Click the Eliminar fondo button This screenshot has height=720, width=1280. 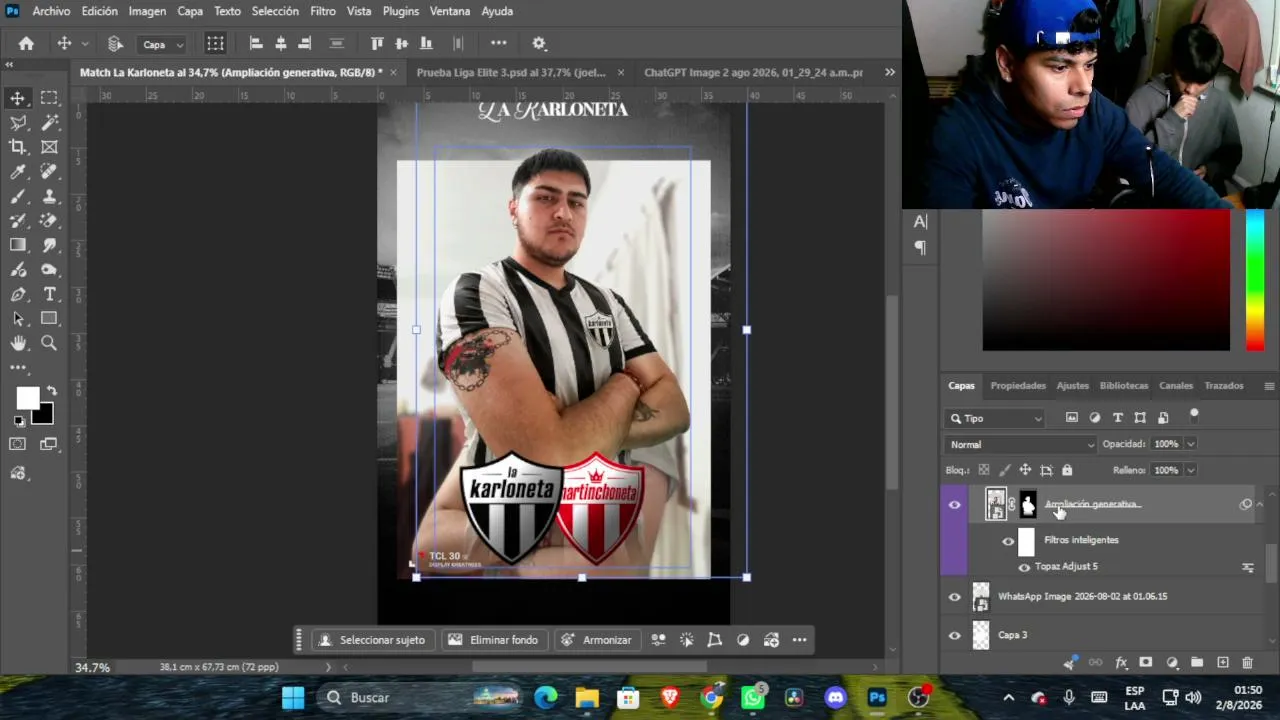point(493,640)
